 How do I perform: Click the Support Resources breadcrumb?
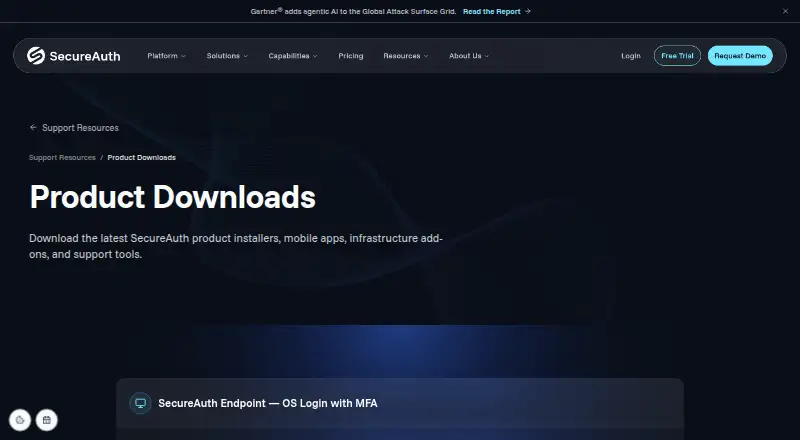tap(62, 157)
